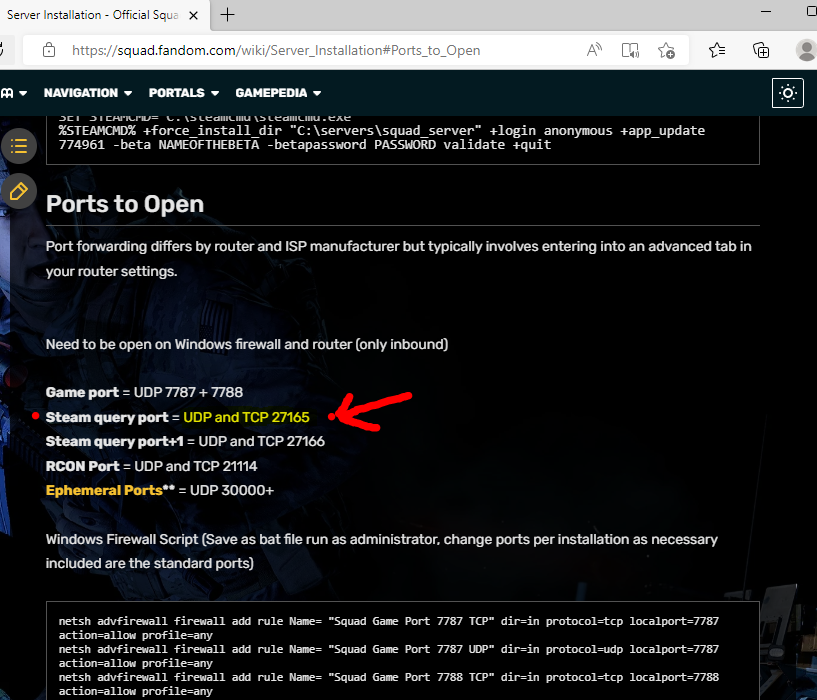Expand the PORTALS menu
The width and height of the screenshot is (817, 700).
pos(183,93)
